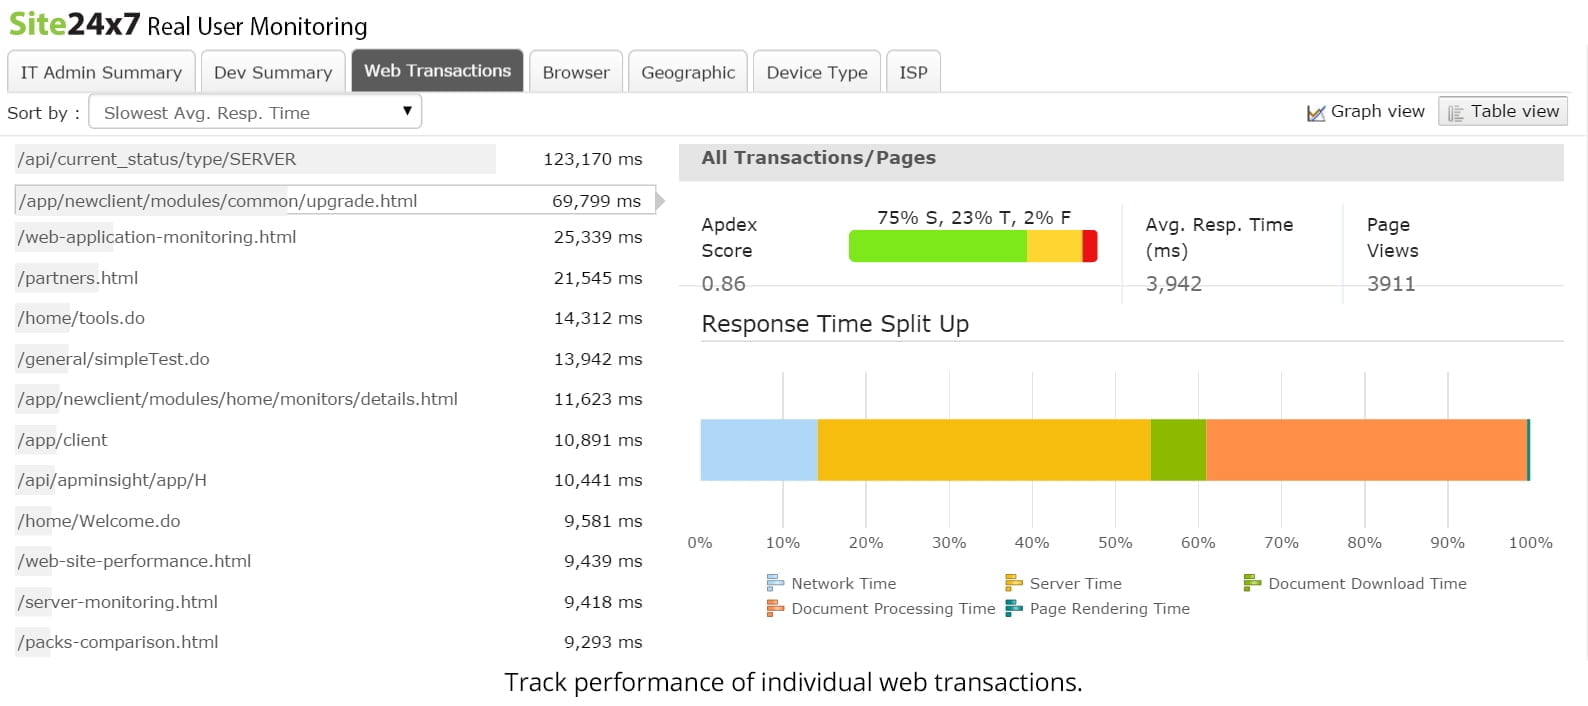The height and width of the screenshot is (706, 1588).
Task: Open the /home/tools.do transaction
Action: click(81, 318)
